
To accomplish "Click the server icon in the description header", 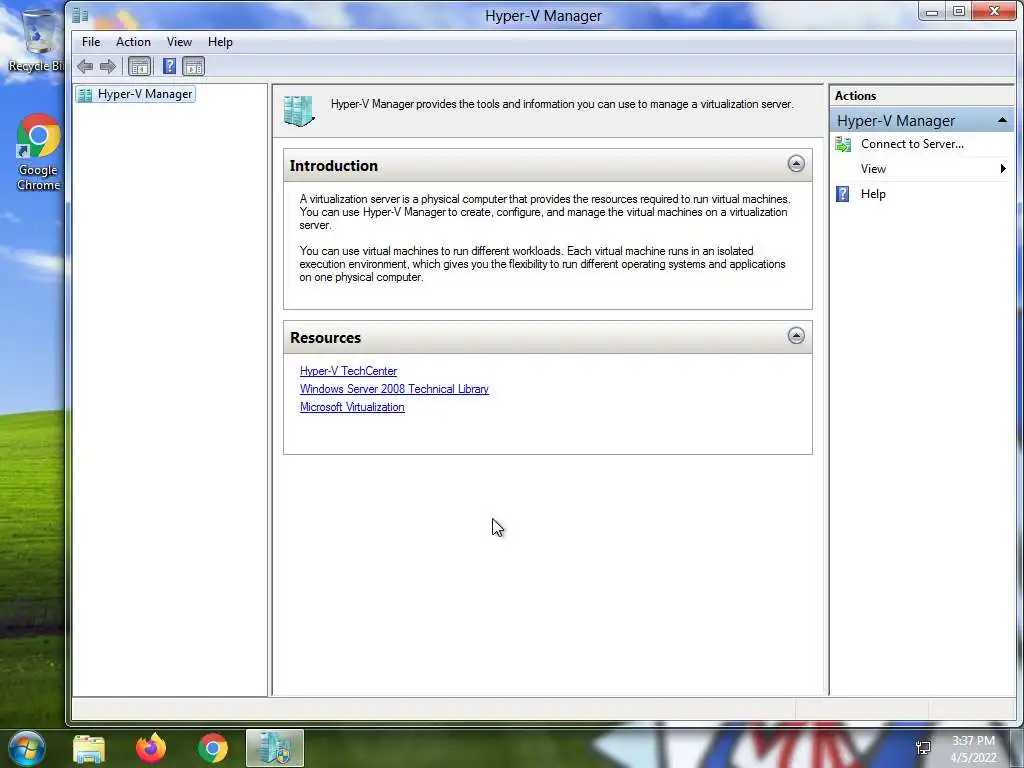I will pos(299,111).
